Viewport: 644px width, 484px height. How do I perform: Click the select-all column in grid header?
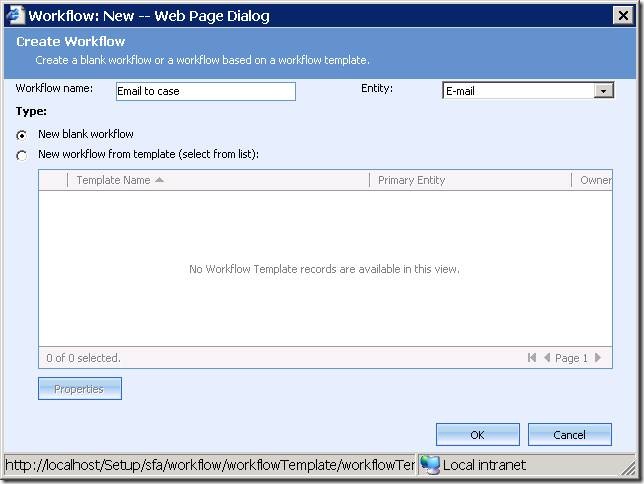point(53,180)
